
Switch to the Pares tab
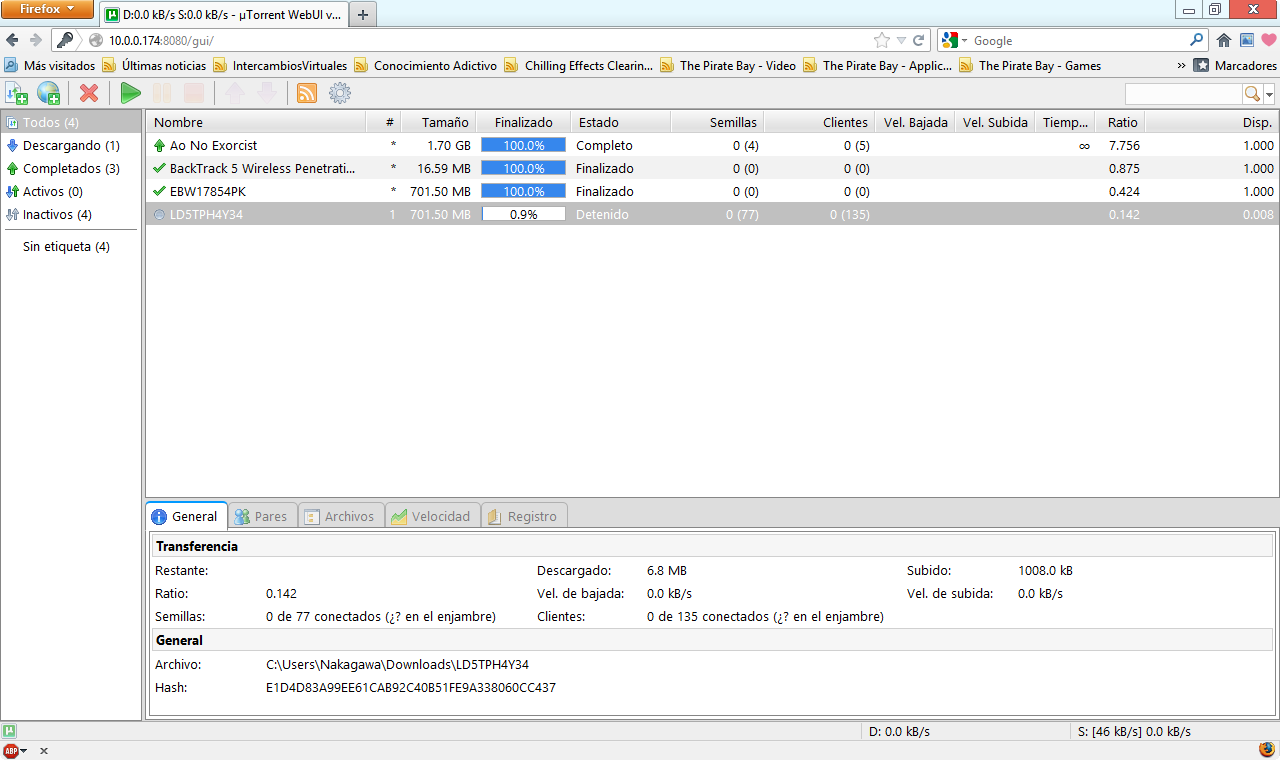point(262,516)
